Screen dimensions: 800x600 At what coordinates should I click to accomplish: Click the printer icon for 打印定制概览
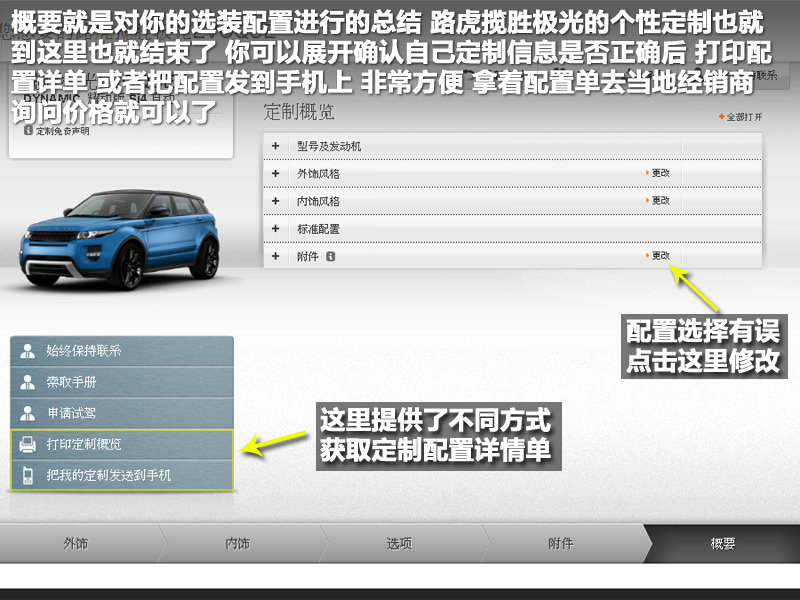coord(28,444)
